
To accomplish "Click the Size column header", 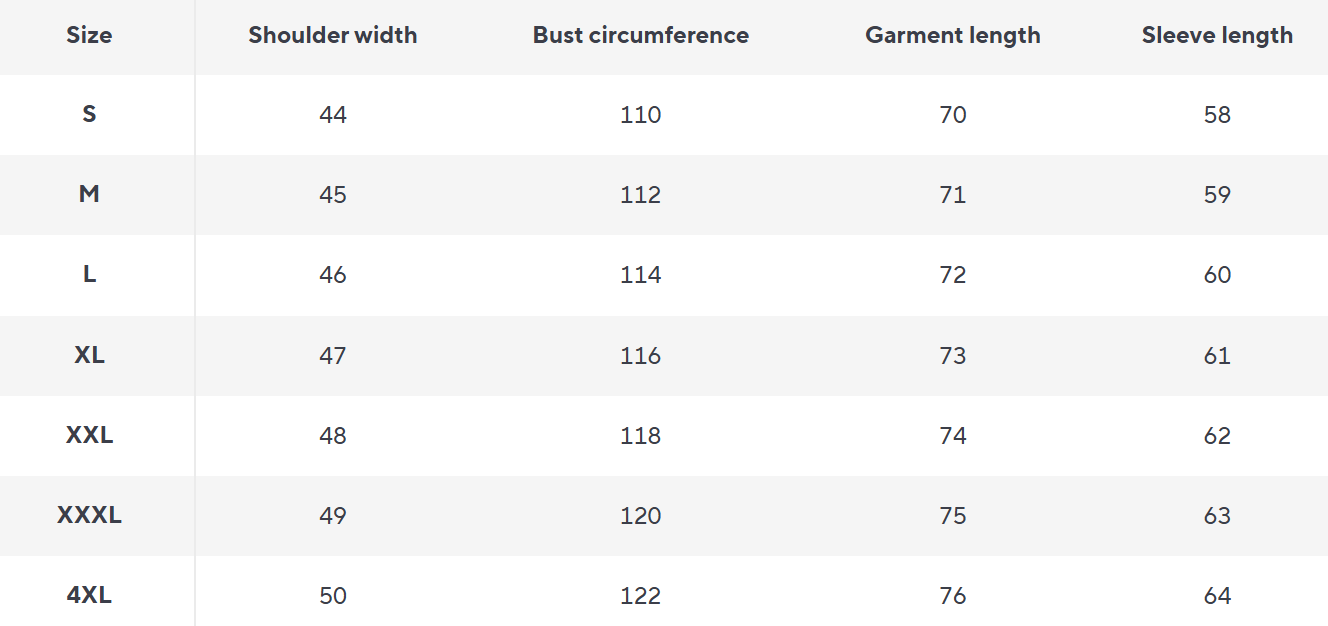I will pyautogui.click(x=89, y=35).
